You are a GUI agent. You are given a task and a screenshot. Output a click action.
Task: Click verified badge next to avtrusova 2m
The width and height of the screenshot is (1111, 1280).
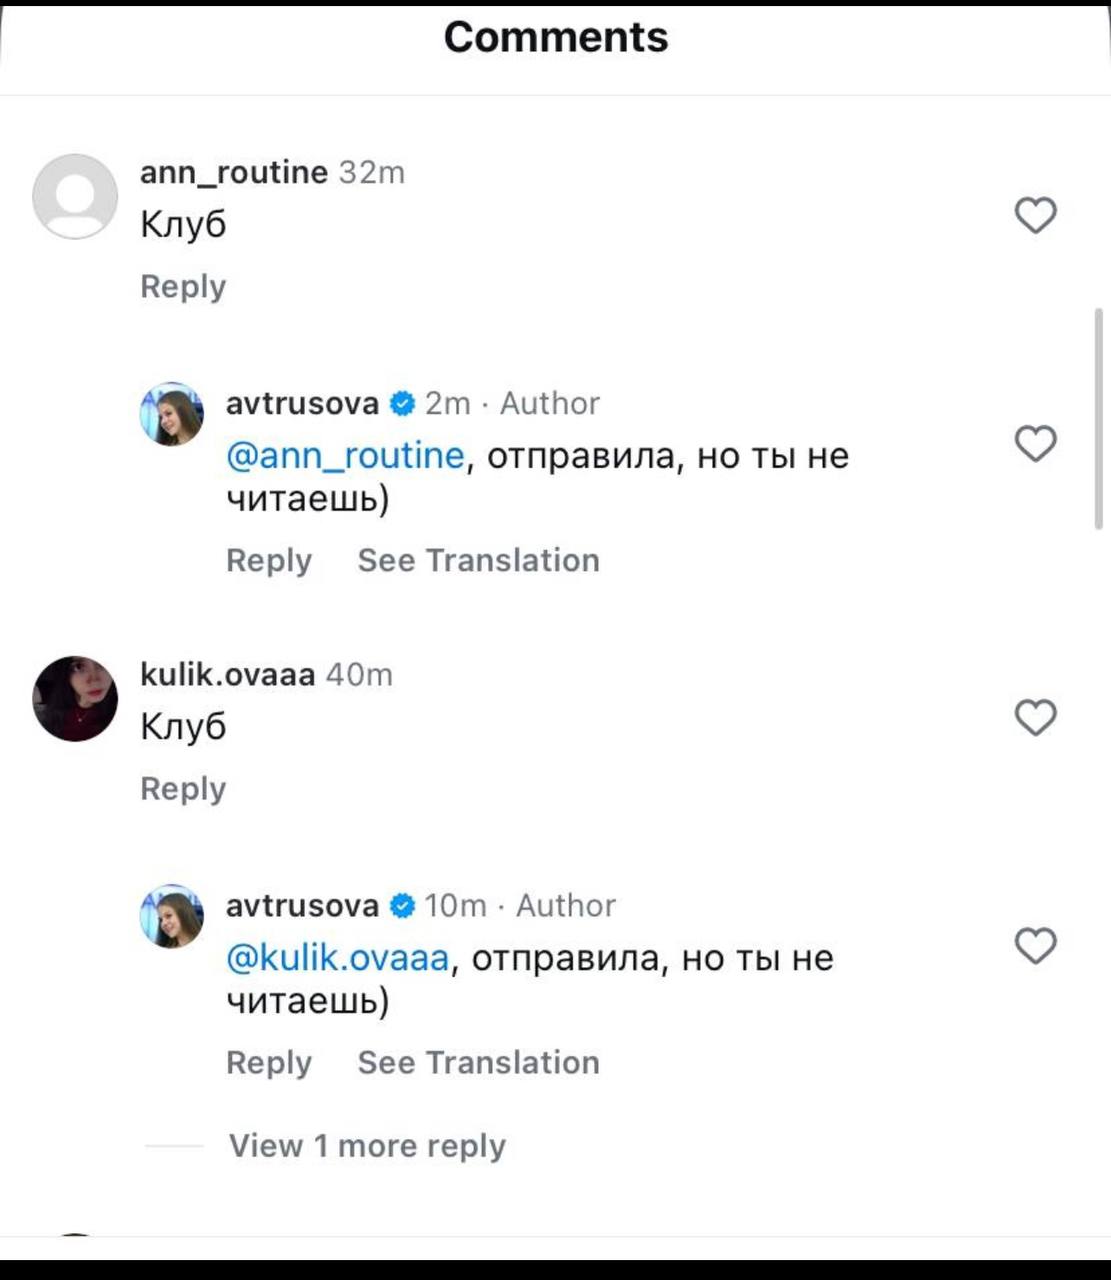402,404
